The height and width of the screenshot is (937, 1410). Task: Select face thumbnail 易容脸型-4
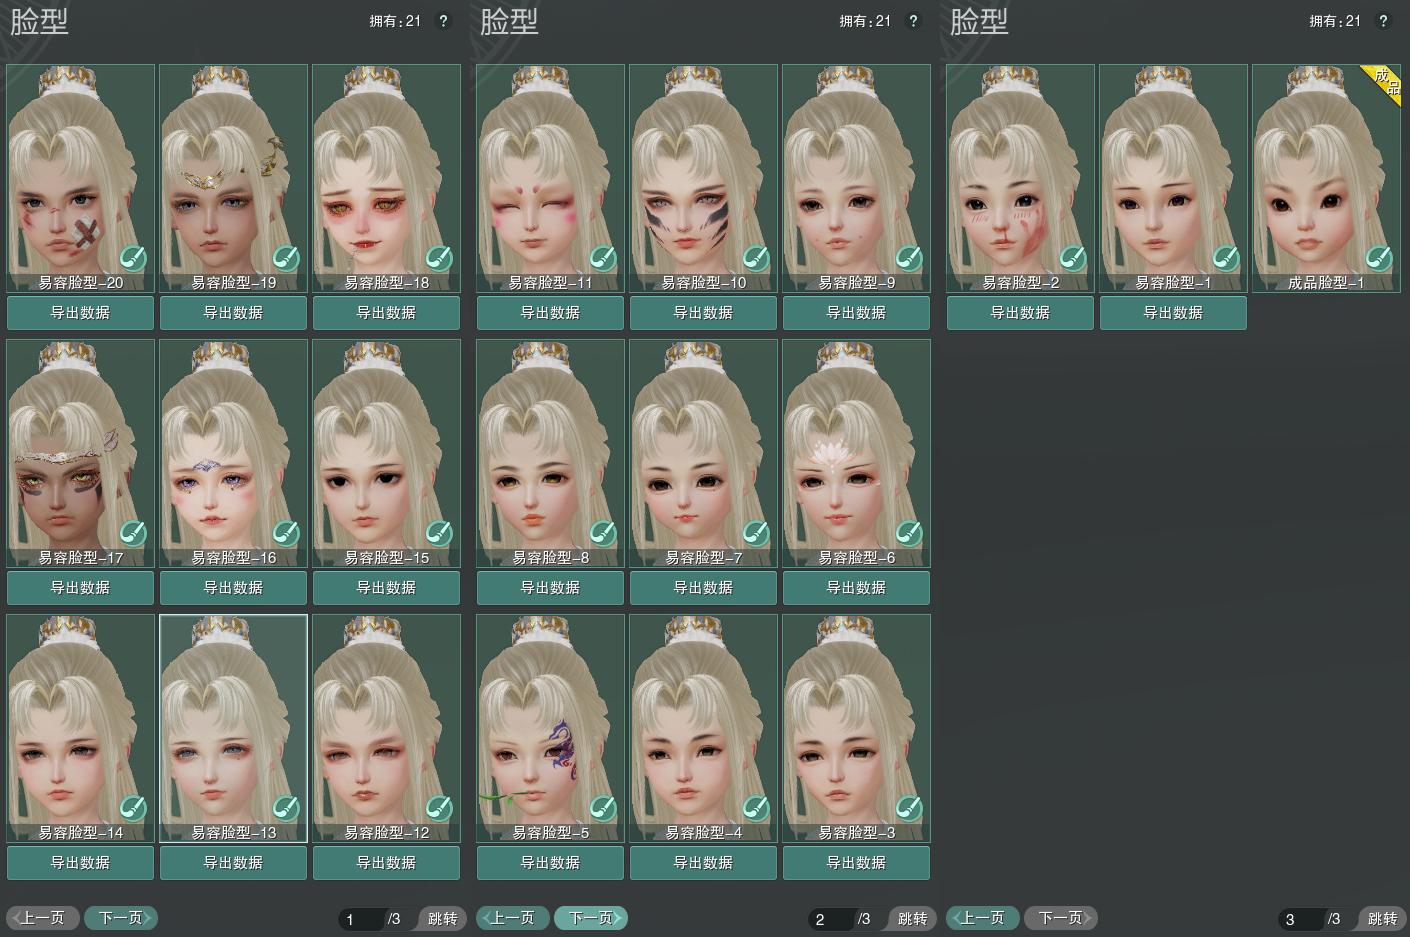[704, 728]
